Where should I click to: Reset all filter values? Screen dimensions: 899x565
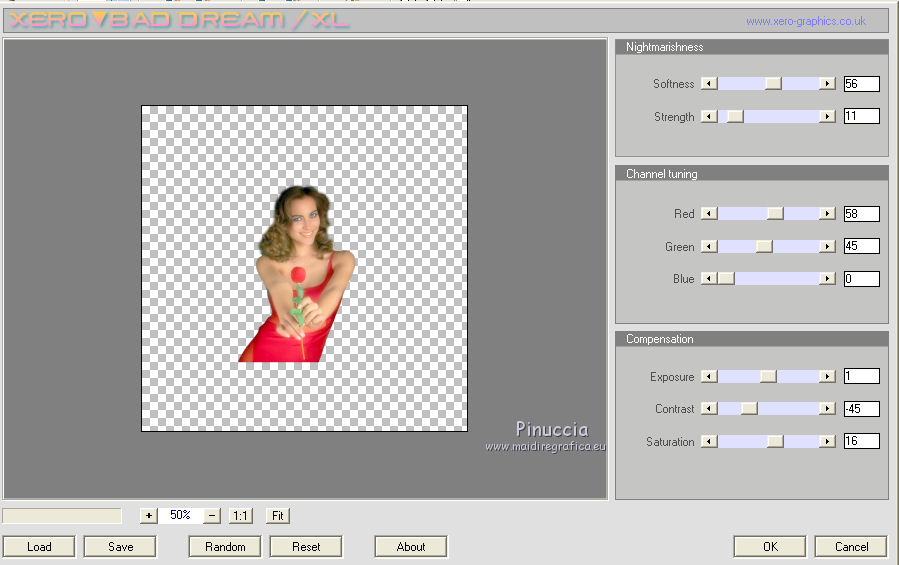coord(306,547)
